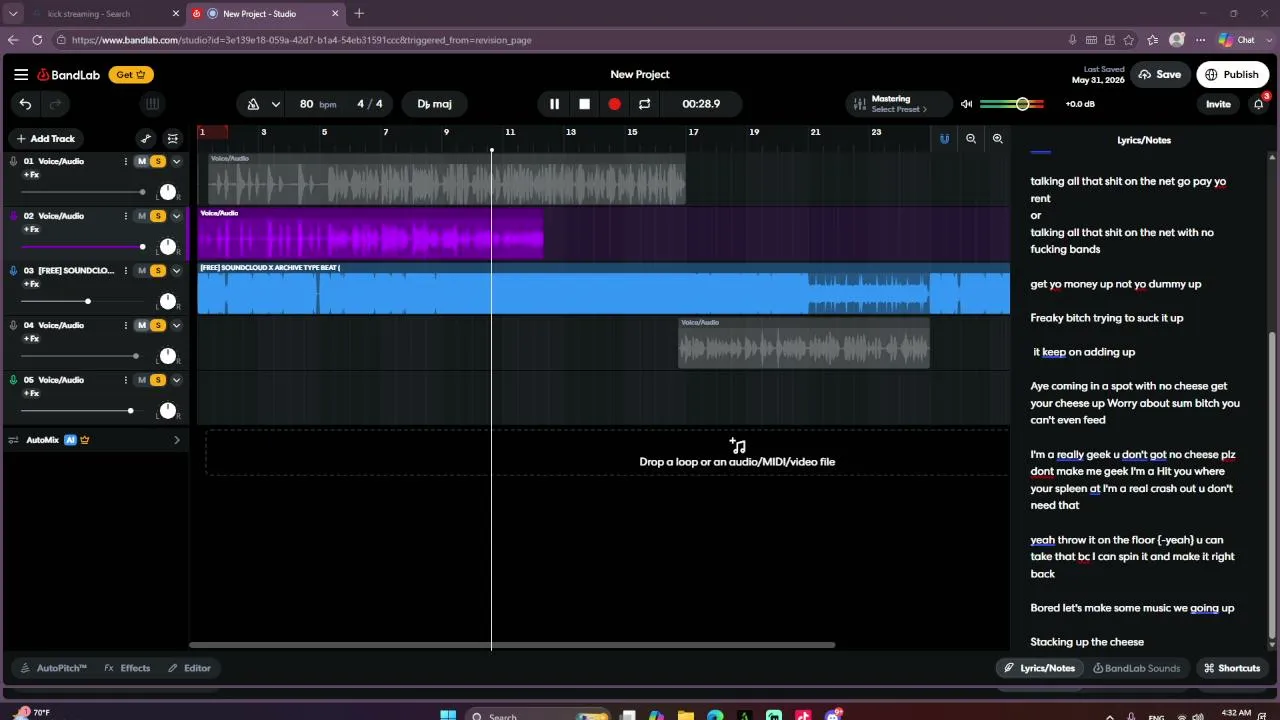
Task: Solo track 02 Voice/Audio
Action: 158,216
